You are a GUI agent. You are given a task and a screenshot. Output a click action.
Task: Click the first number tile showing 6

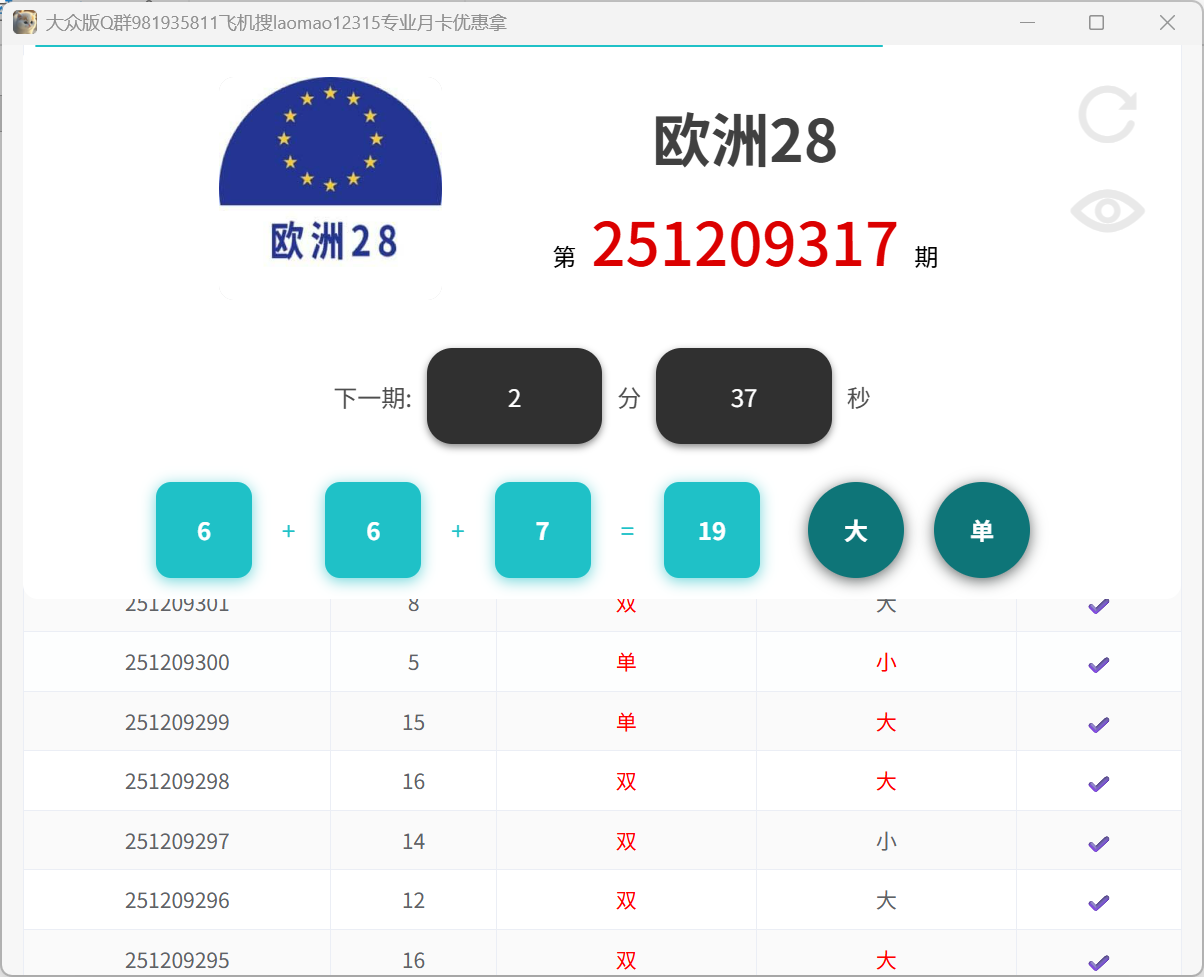(x=204, y=530)
